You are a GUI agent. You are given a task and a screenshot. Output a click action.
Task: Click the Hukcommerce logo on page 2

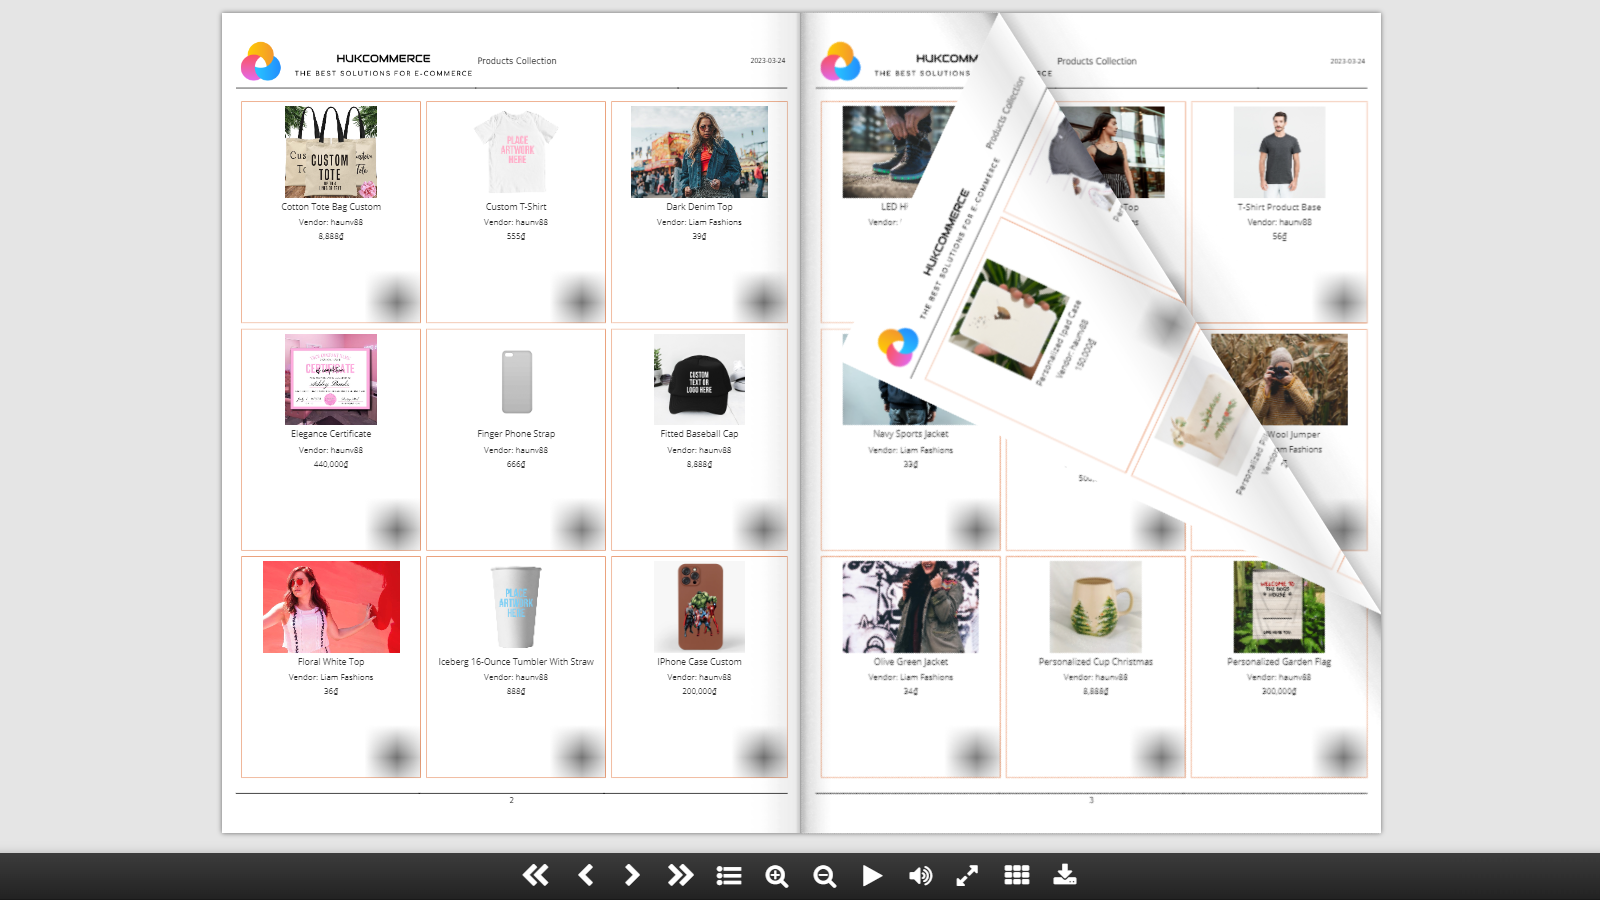click(x=261, y=62)
